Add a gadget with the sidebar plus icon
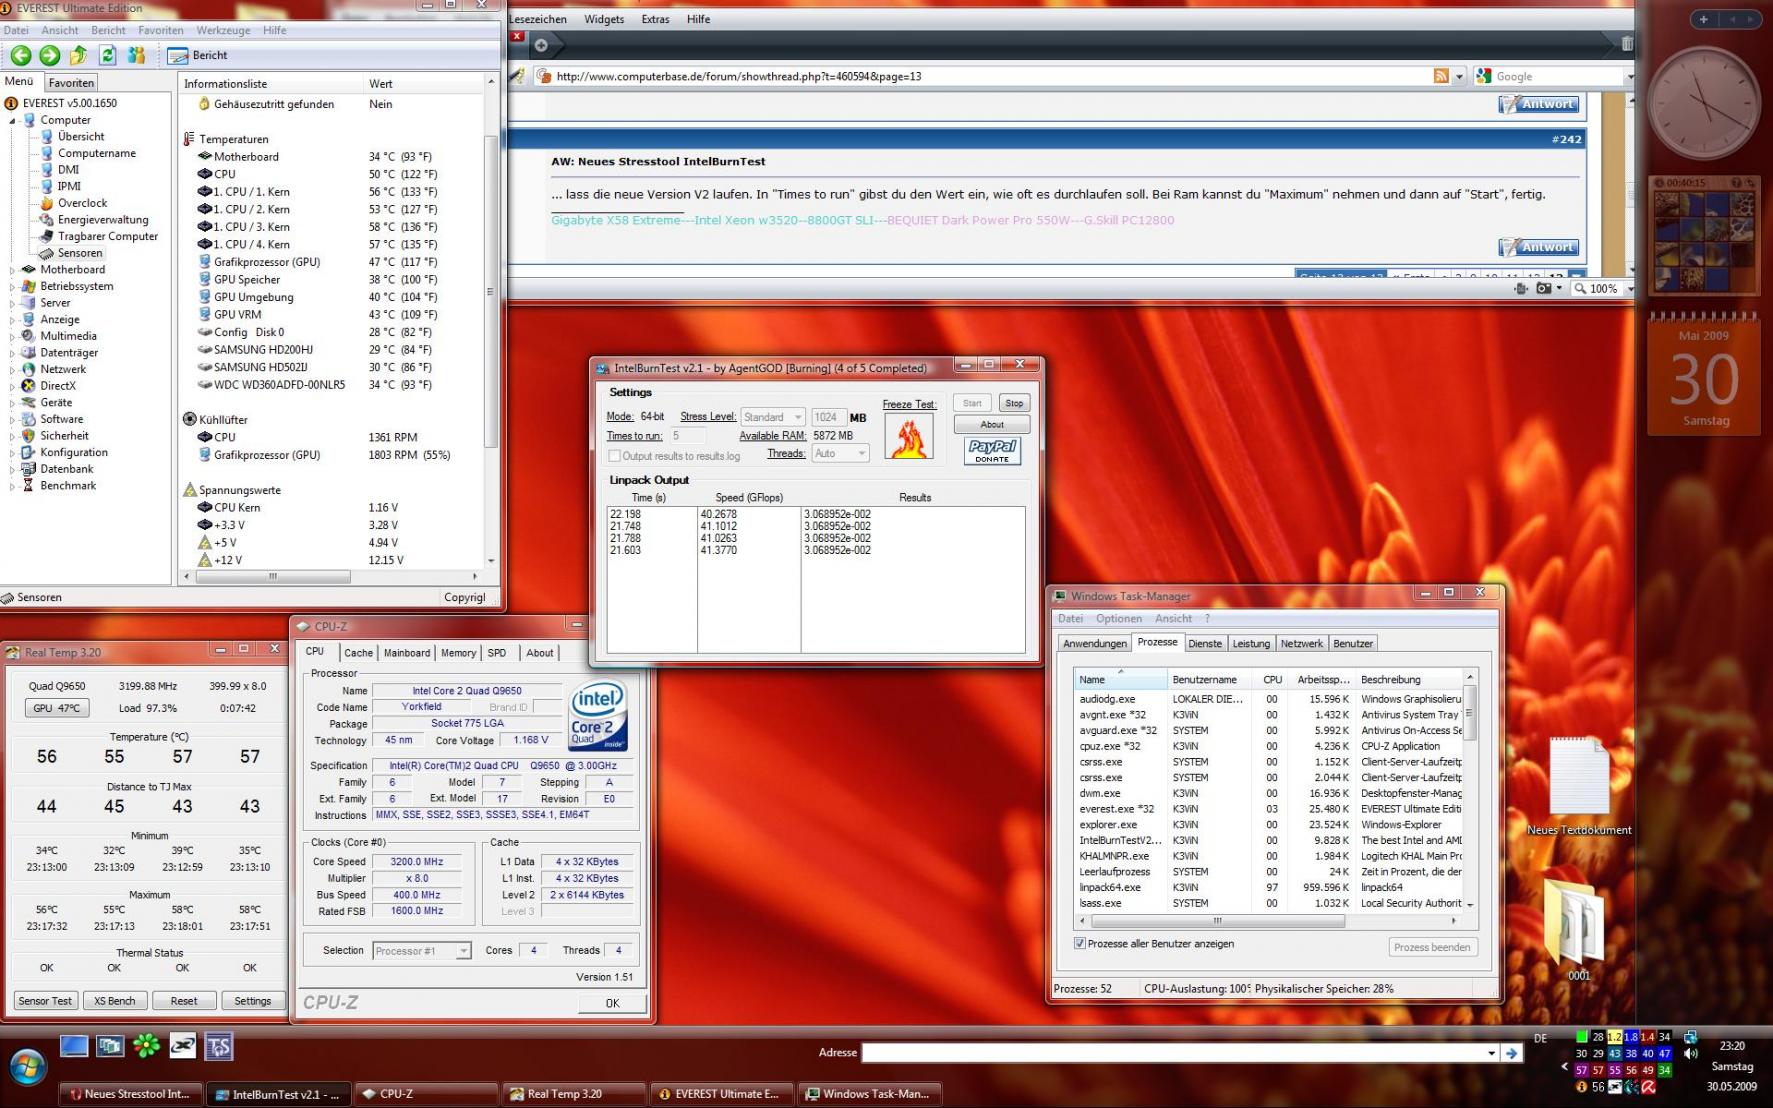 click(1704, 19)
